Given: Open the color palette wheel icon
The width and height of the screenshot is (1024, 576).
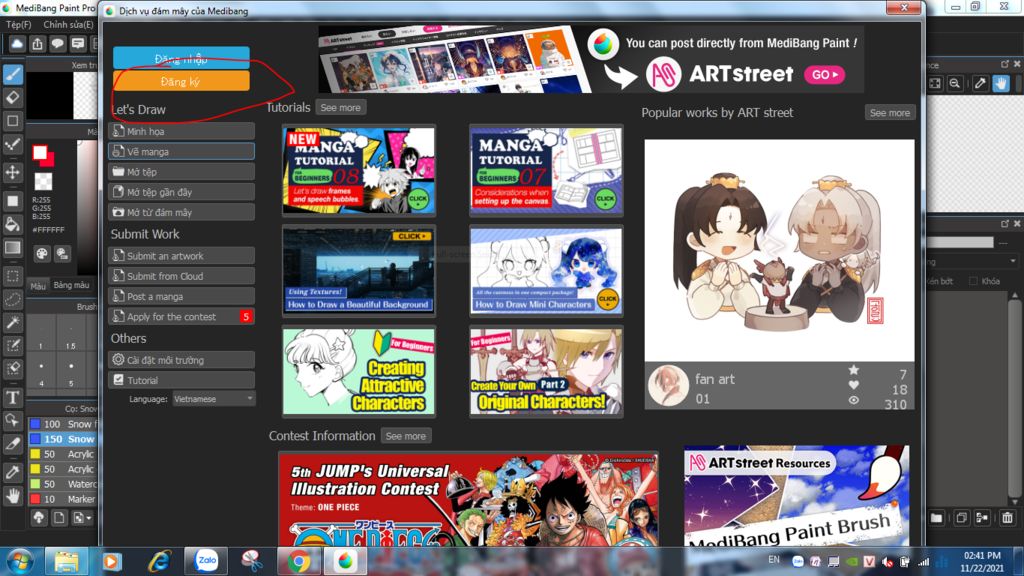Looking at the screenshot, I should (42, 253).
